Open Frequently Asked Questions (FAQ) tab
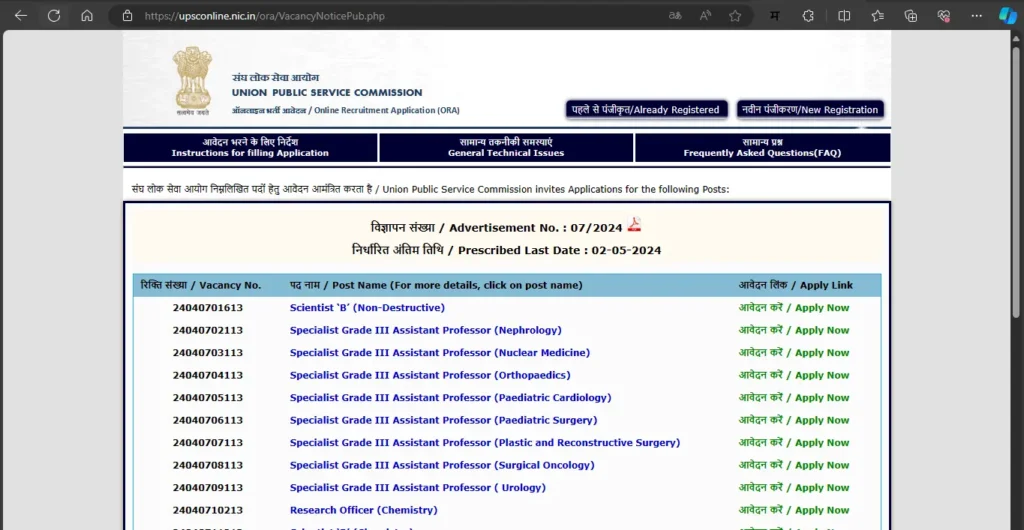 pyautogui.click(x=762, y=148)
